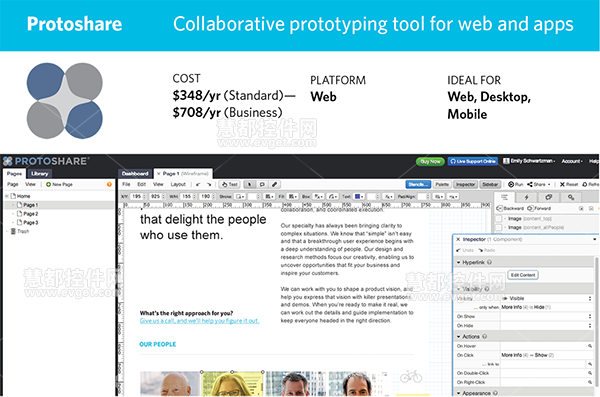Click the magnifier in the On Hover row
The height and width of the screenshot is (397, 600).
[590, 346]
